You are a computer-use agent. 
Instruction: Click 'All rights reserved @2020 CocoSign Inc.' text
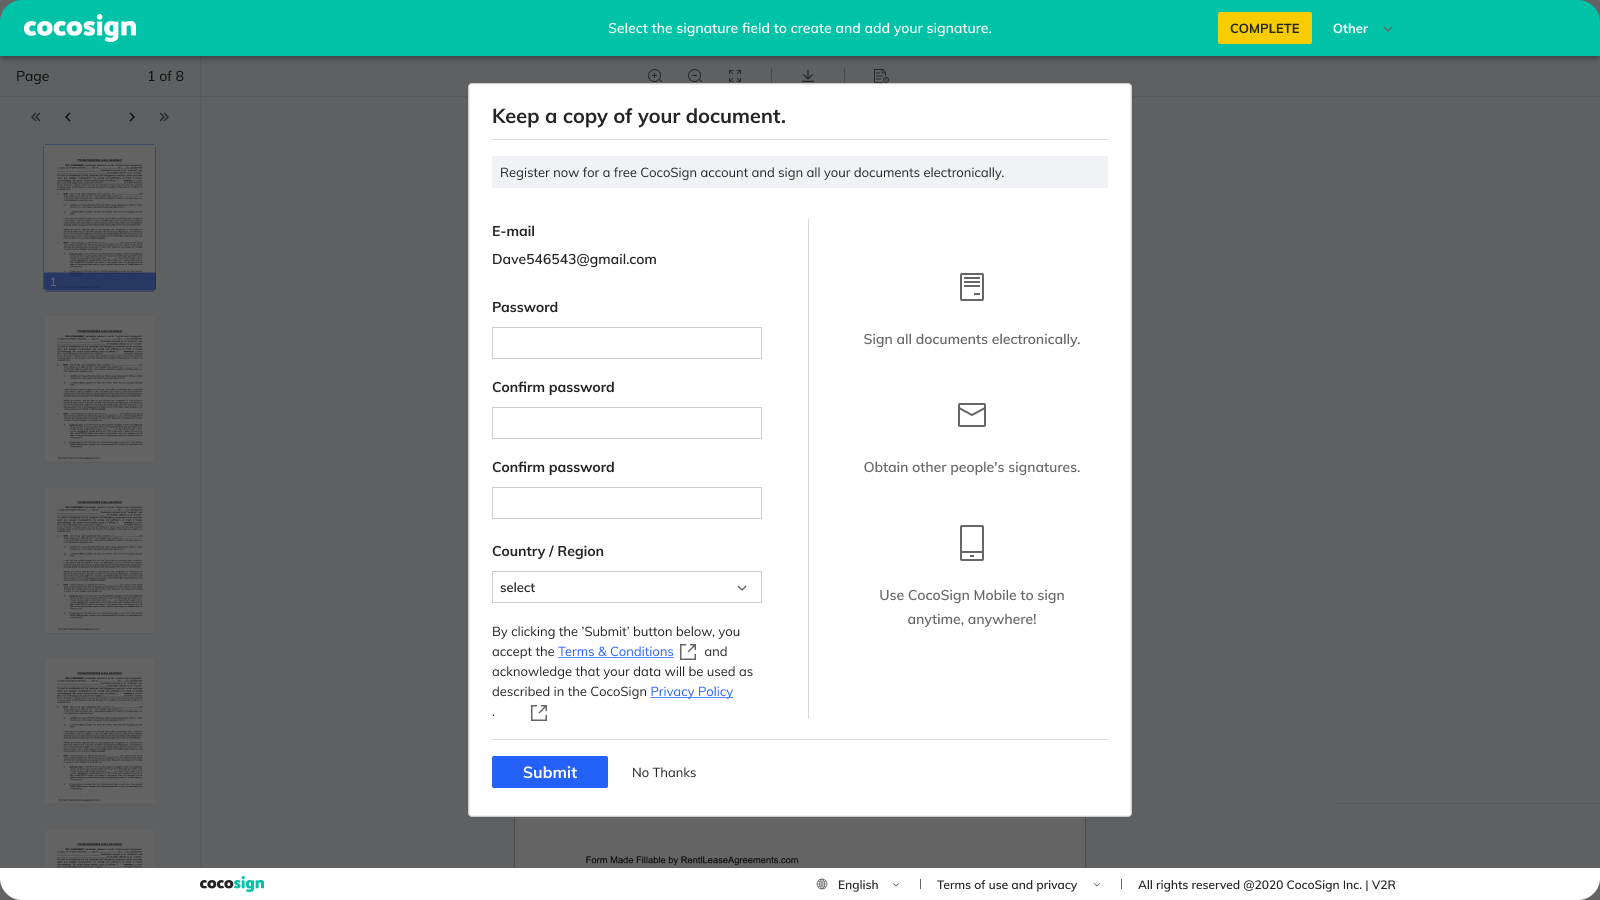coord(1250,885)
